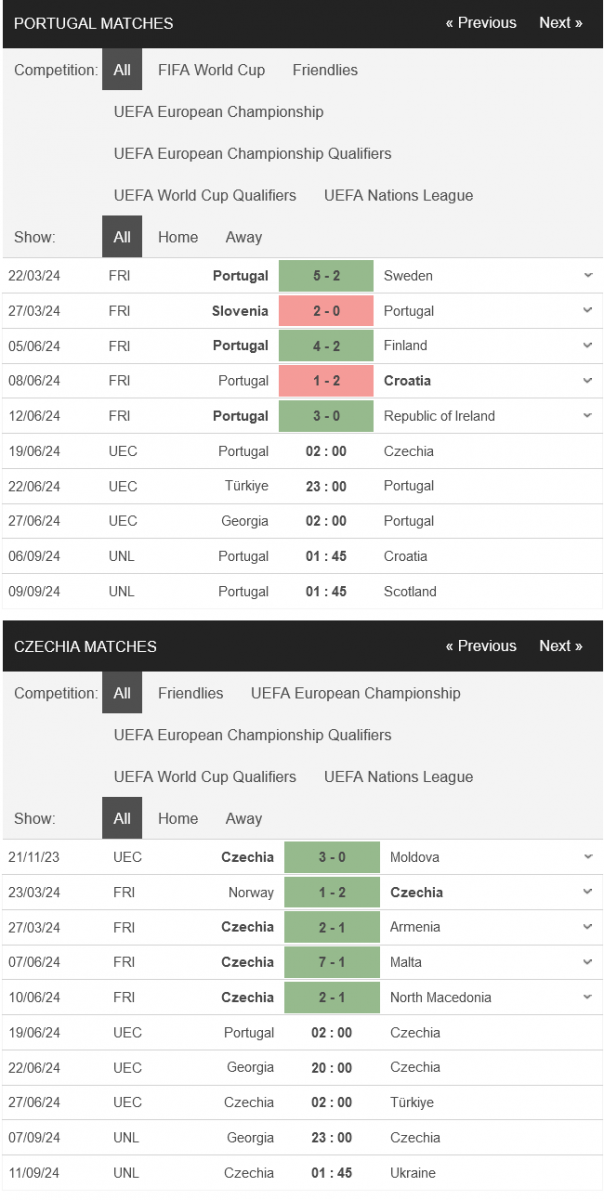Open details chevron for Portugal vs Finland
This screenshot has height=1200, width=604.
pyautogui.click(x=588, y=345)
